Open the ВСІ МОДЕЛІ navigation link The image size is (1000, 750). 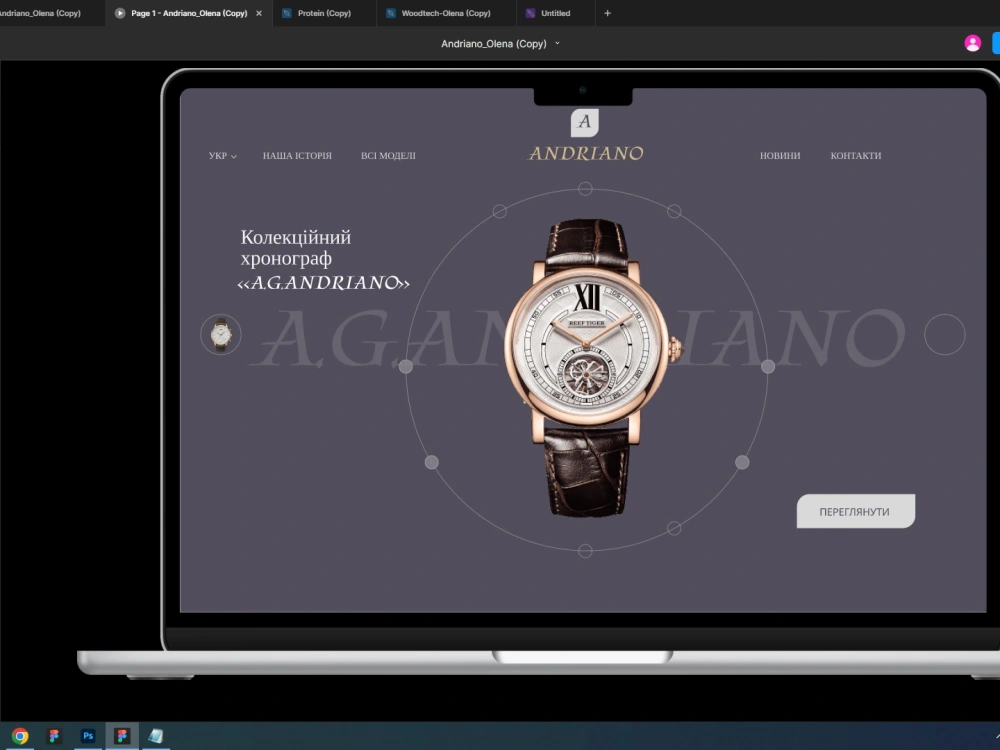tap(388, 156)
